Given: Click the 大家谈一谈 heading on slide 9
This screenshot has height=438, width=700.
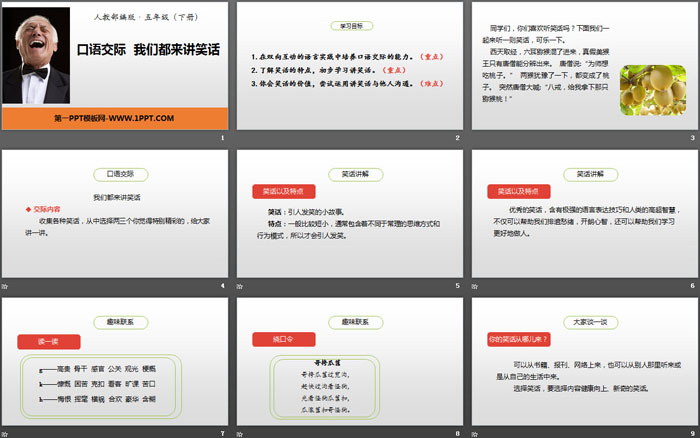Looking at the screenshot, I should (584, 322).
